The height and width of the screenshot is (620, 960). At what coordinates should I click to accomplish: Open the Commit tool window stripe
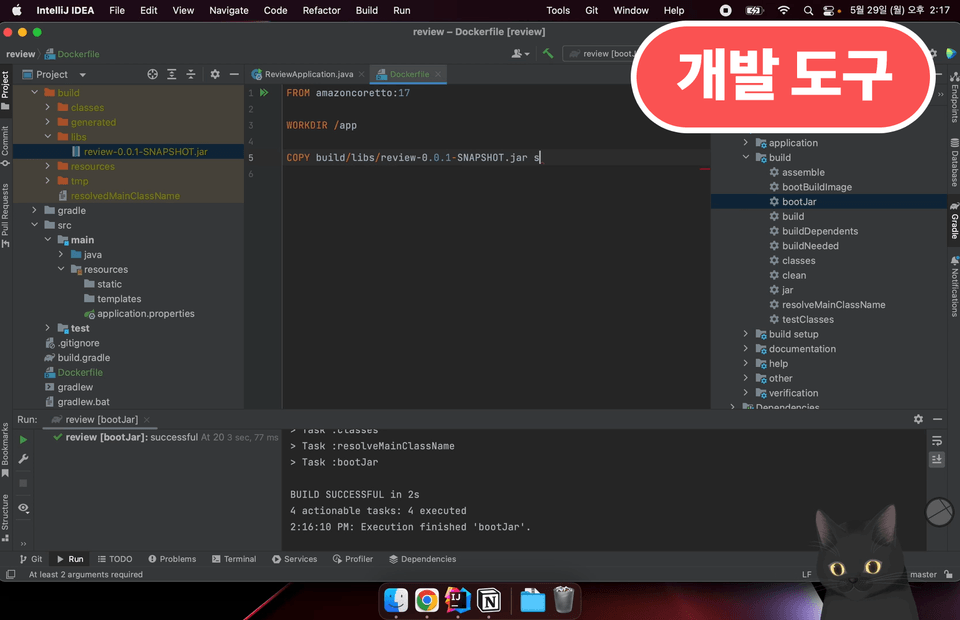pos(6,146)
